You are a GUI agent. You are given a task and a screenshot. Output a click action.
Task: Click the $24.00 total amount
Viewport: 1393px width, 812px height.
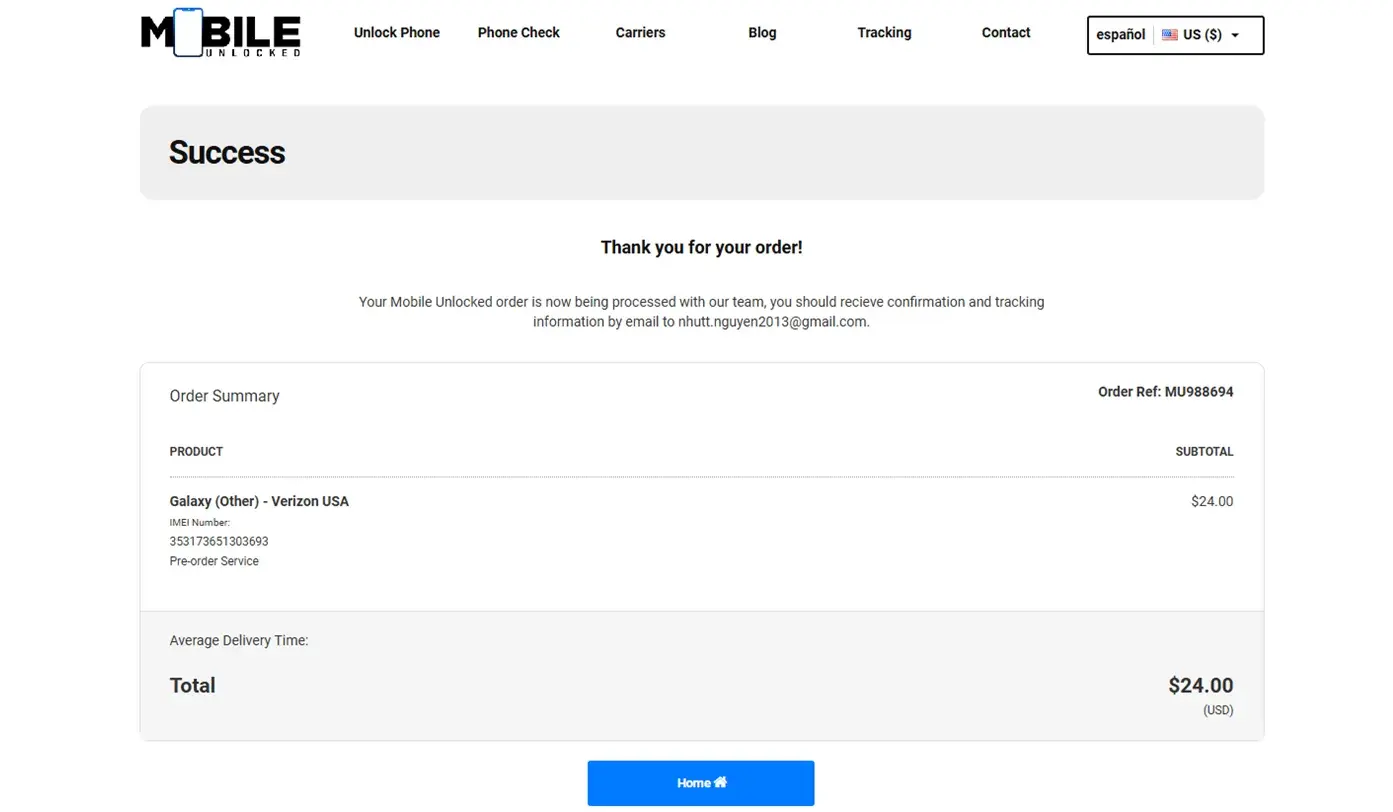point(1200,686)
